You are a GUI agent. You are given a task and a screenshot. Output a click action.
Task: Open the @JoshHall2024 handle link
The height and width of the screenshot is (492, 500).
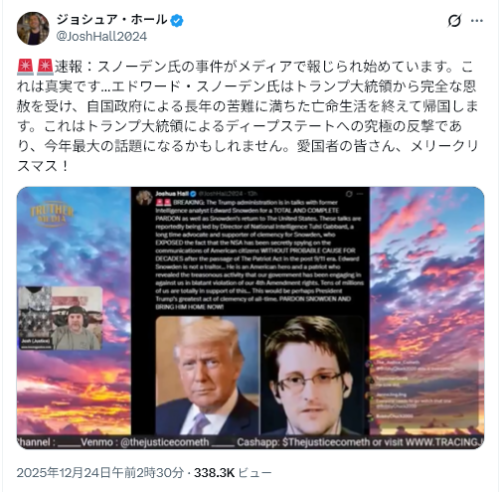[101, 36]
